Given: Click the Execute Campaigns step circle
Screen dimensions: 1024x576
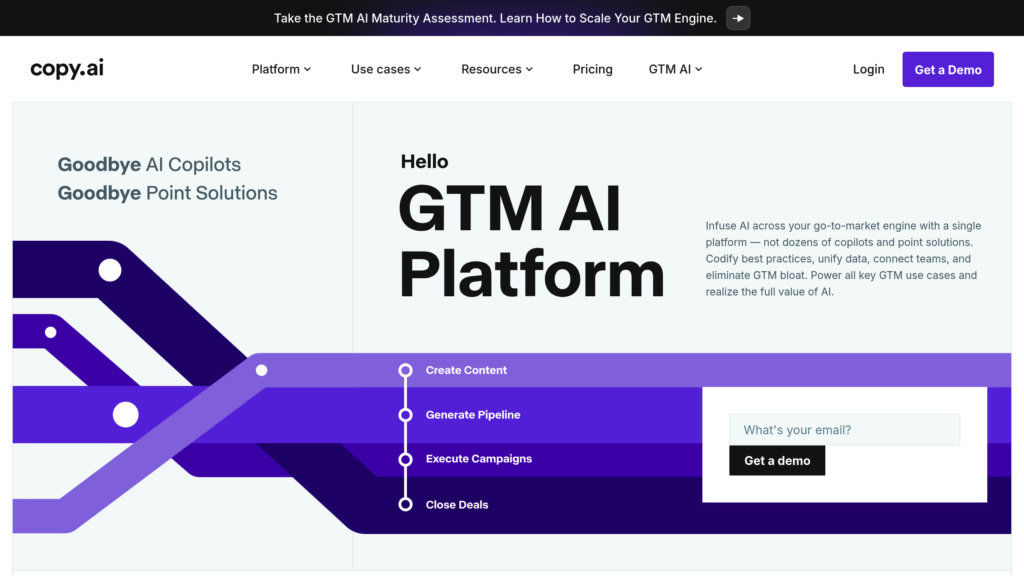Looking at the screenshot, I should pyautogui.click(x=405, y=460).
